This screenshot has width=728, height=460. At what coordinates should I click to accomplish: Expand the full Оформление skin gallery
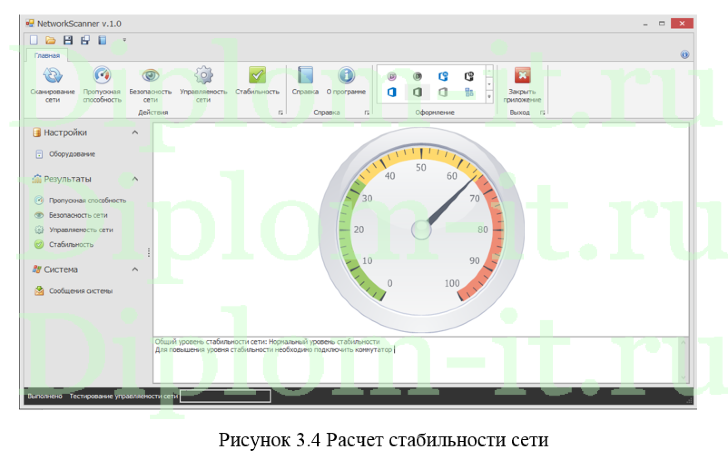[x=489, y=97]
